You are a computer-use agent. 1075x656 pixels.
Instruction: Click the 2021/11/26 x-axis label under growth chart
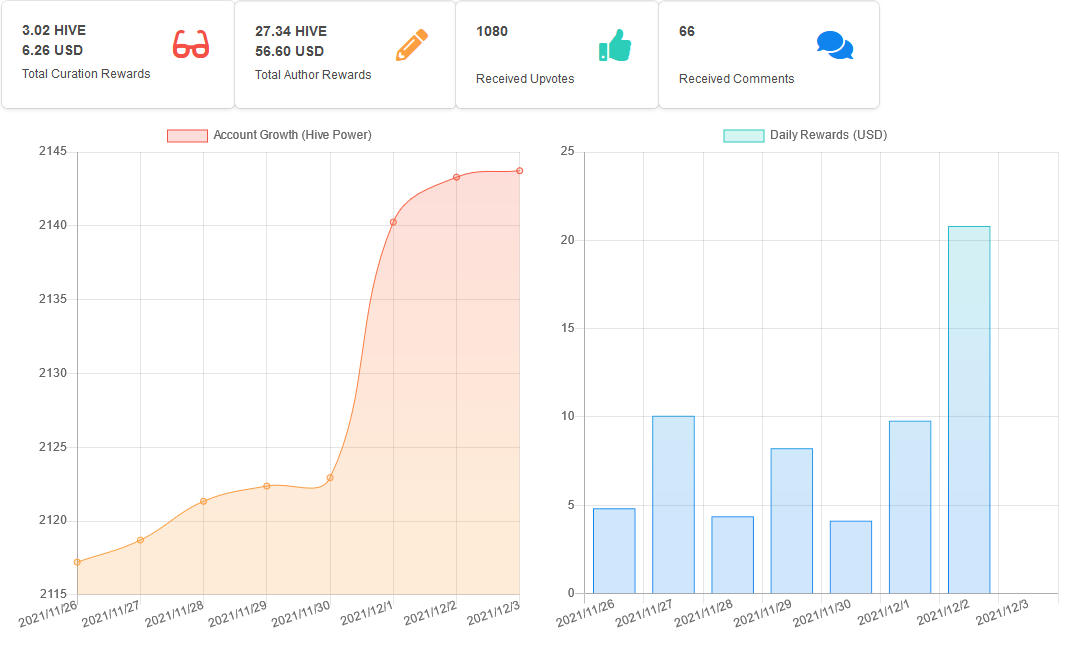pos(48,614)
